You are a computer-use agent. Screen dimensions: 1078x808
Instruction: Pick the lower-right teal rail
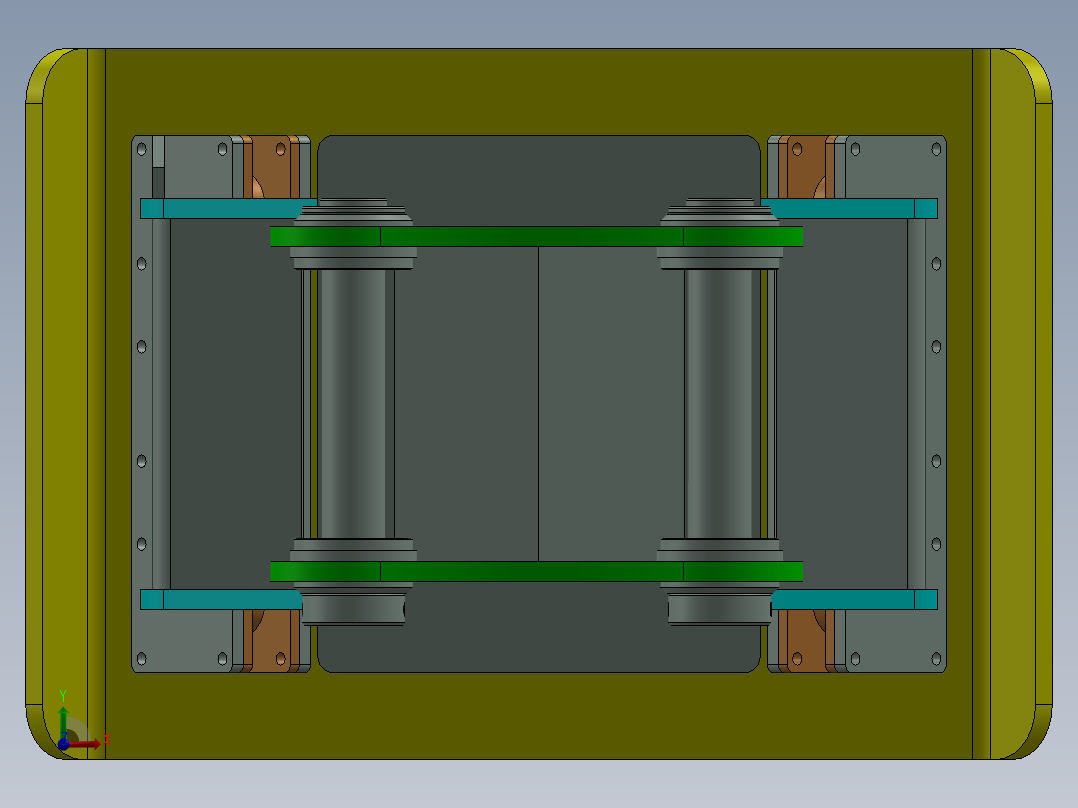(x=855, y=600)
